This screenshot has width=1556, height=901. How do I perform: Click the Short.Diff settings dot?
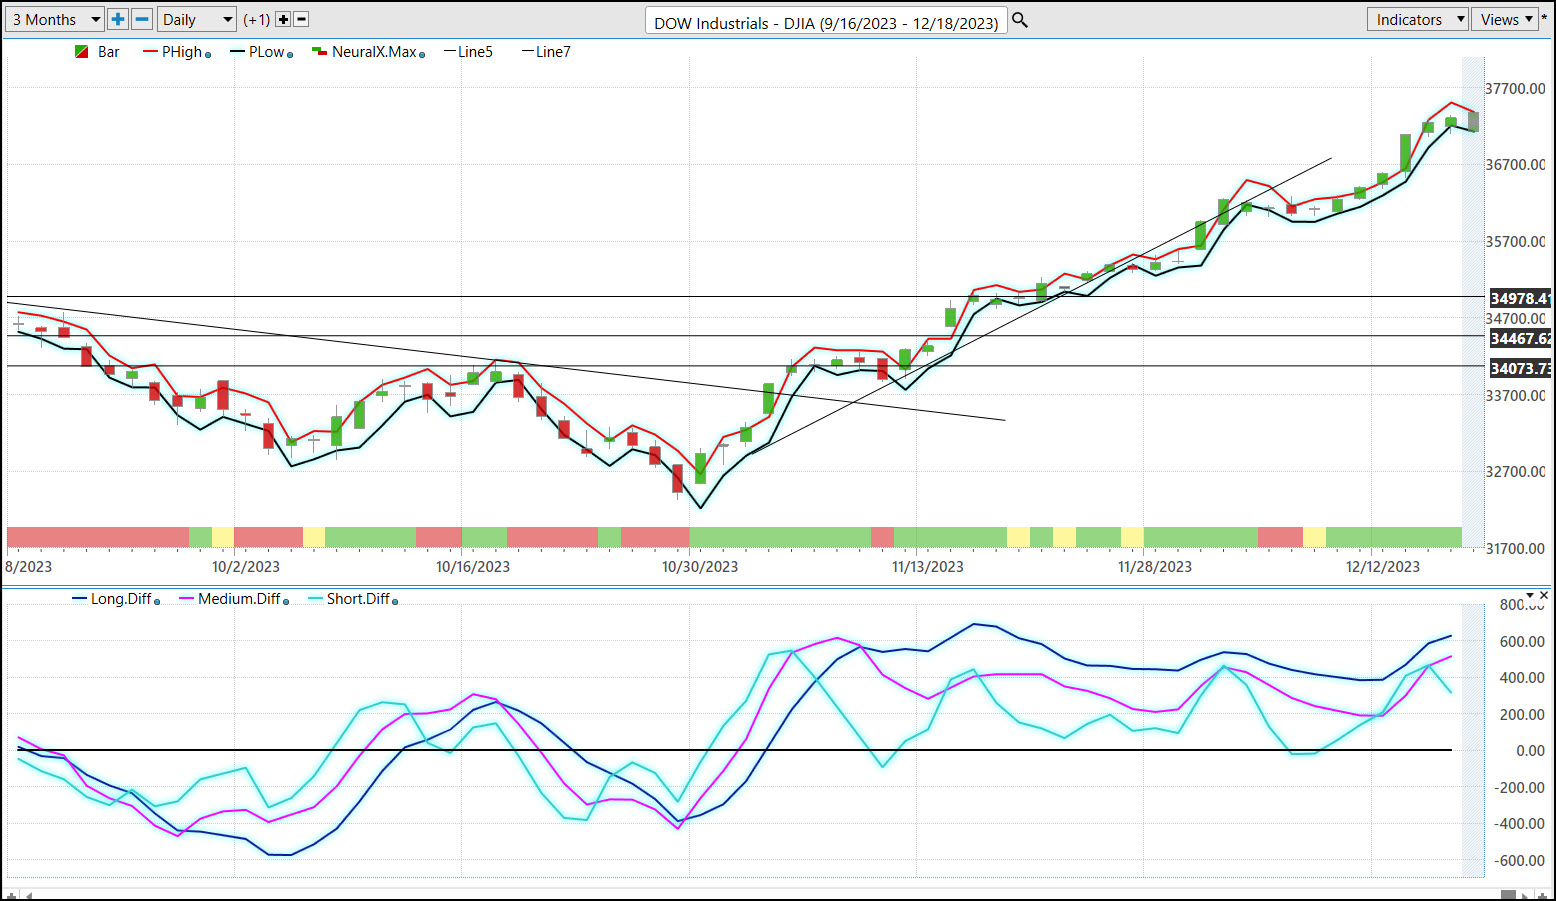395,602
